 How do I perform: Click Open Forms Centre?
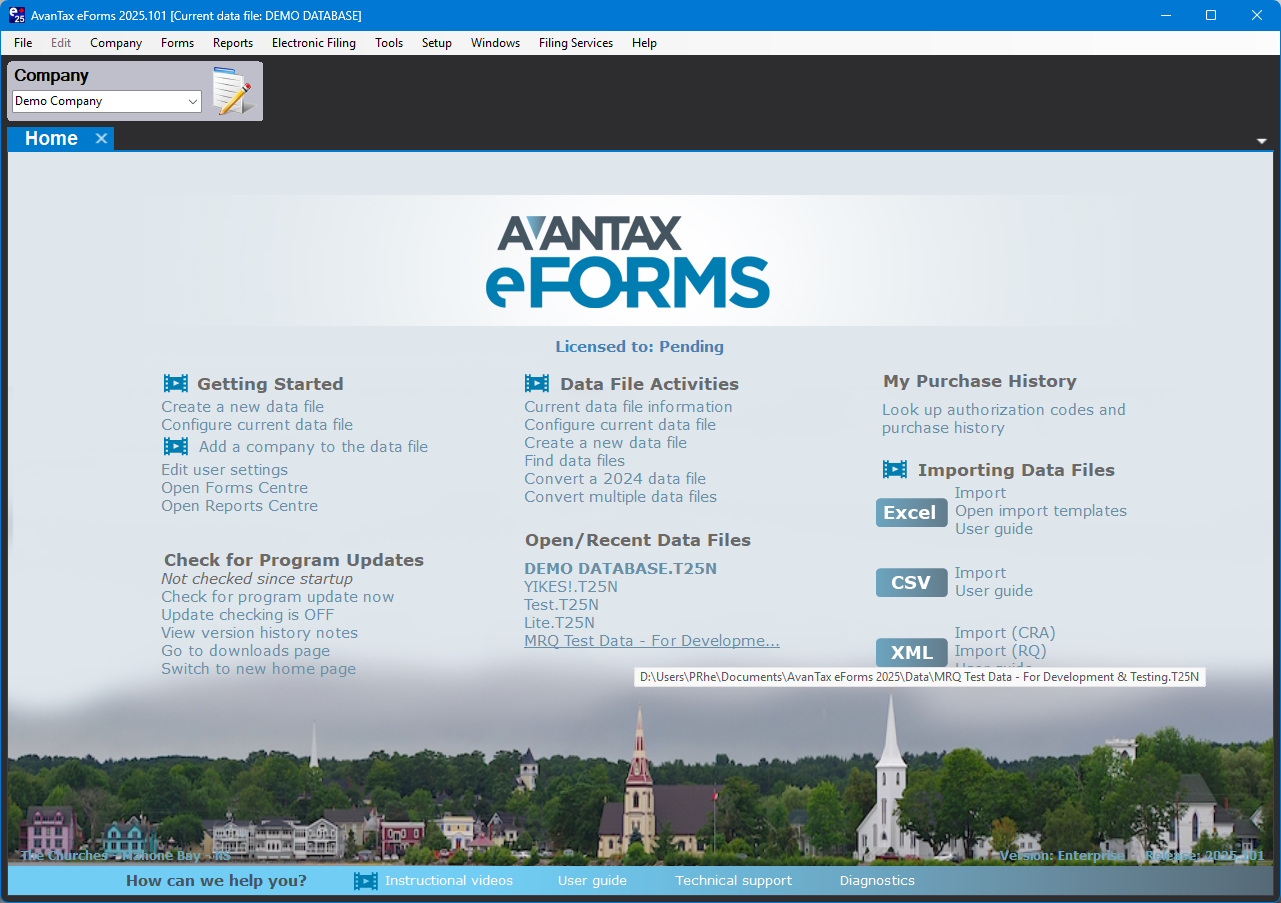point(234,488)
